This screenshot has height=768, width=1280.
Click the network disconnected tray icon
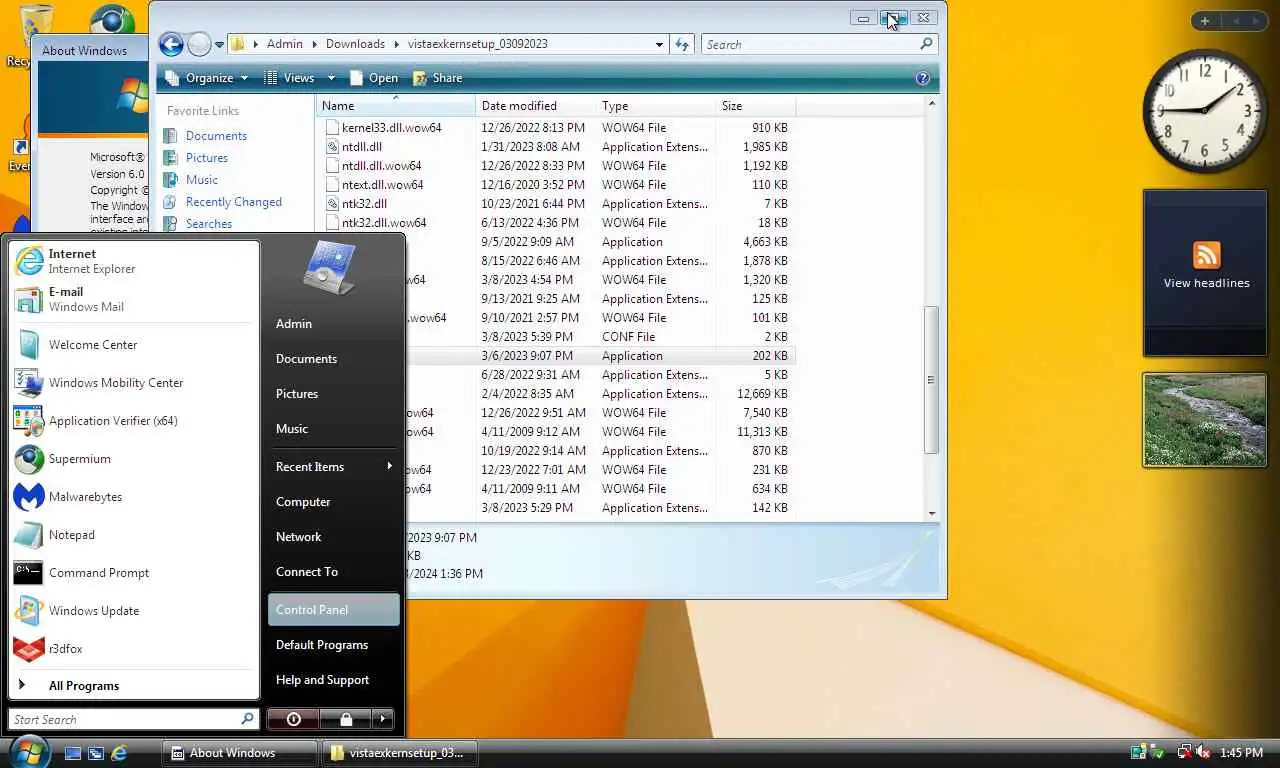pyautogui.click(x=1184, y=753)
